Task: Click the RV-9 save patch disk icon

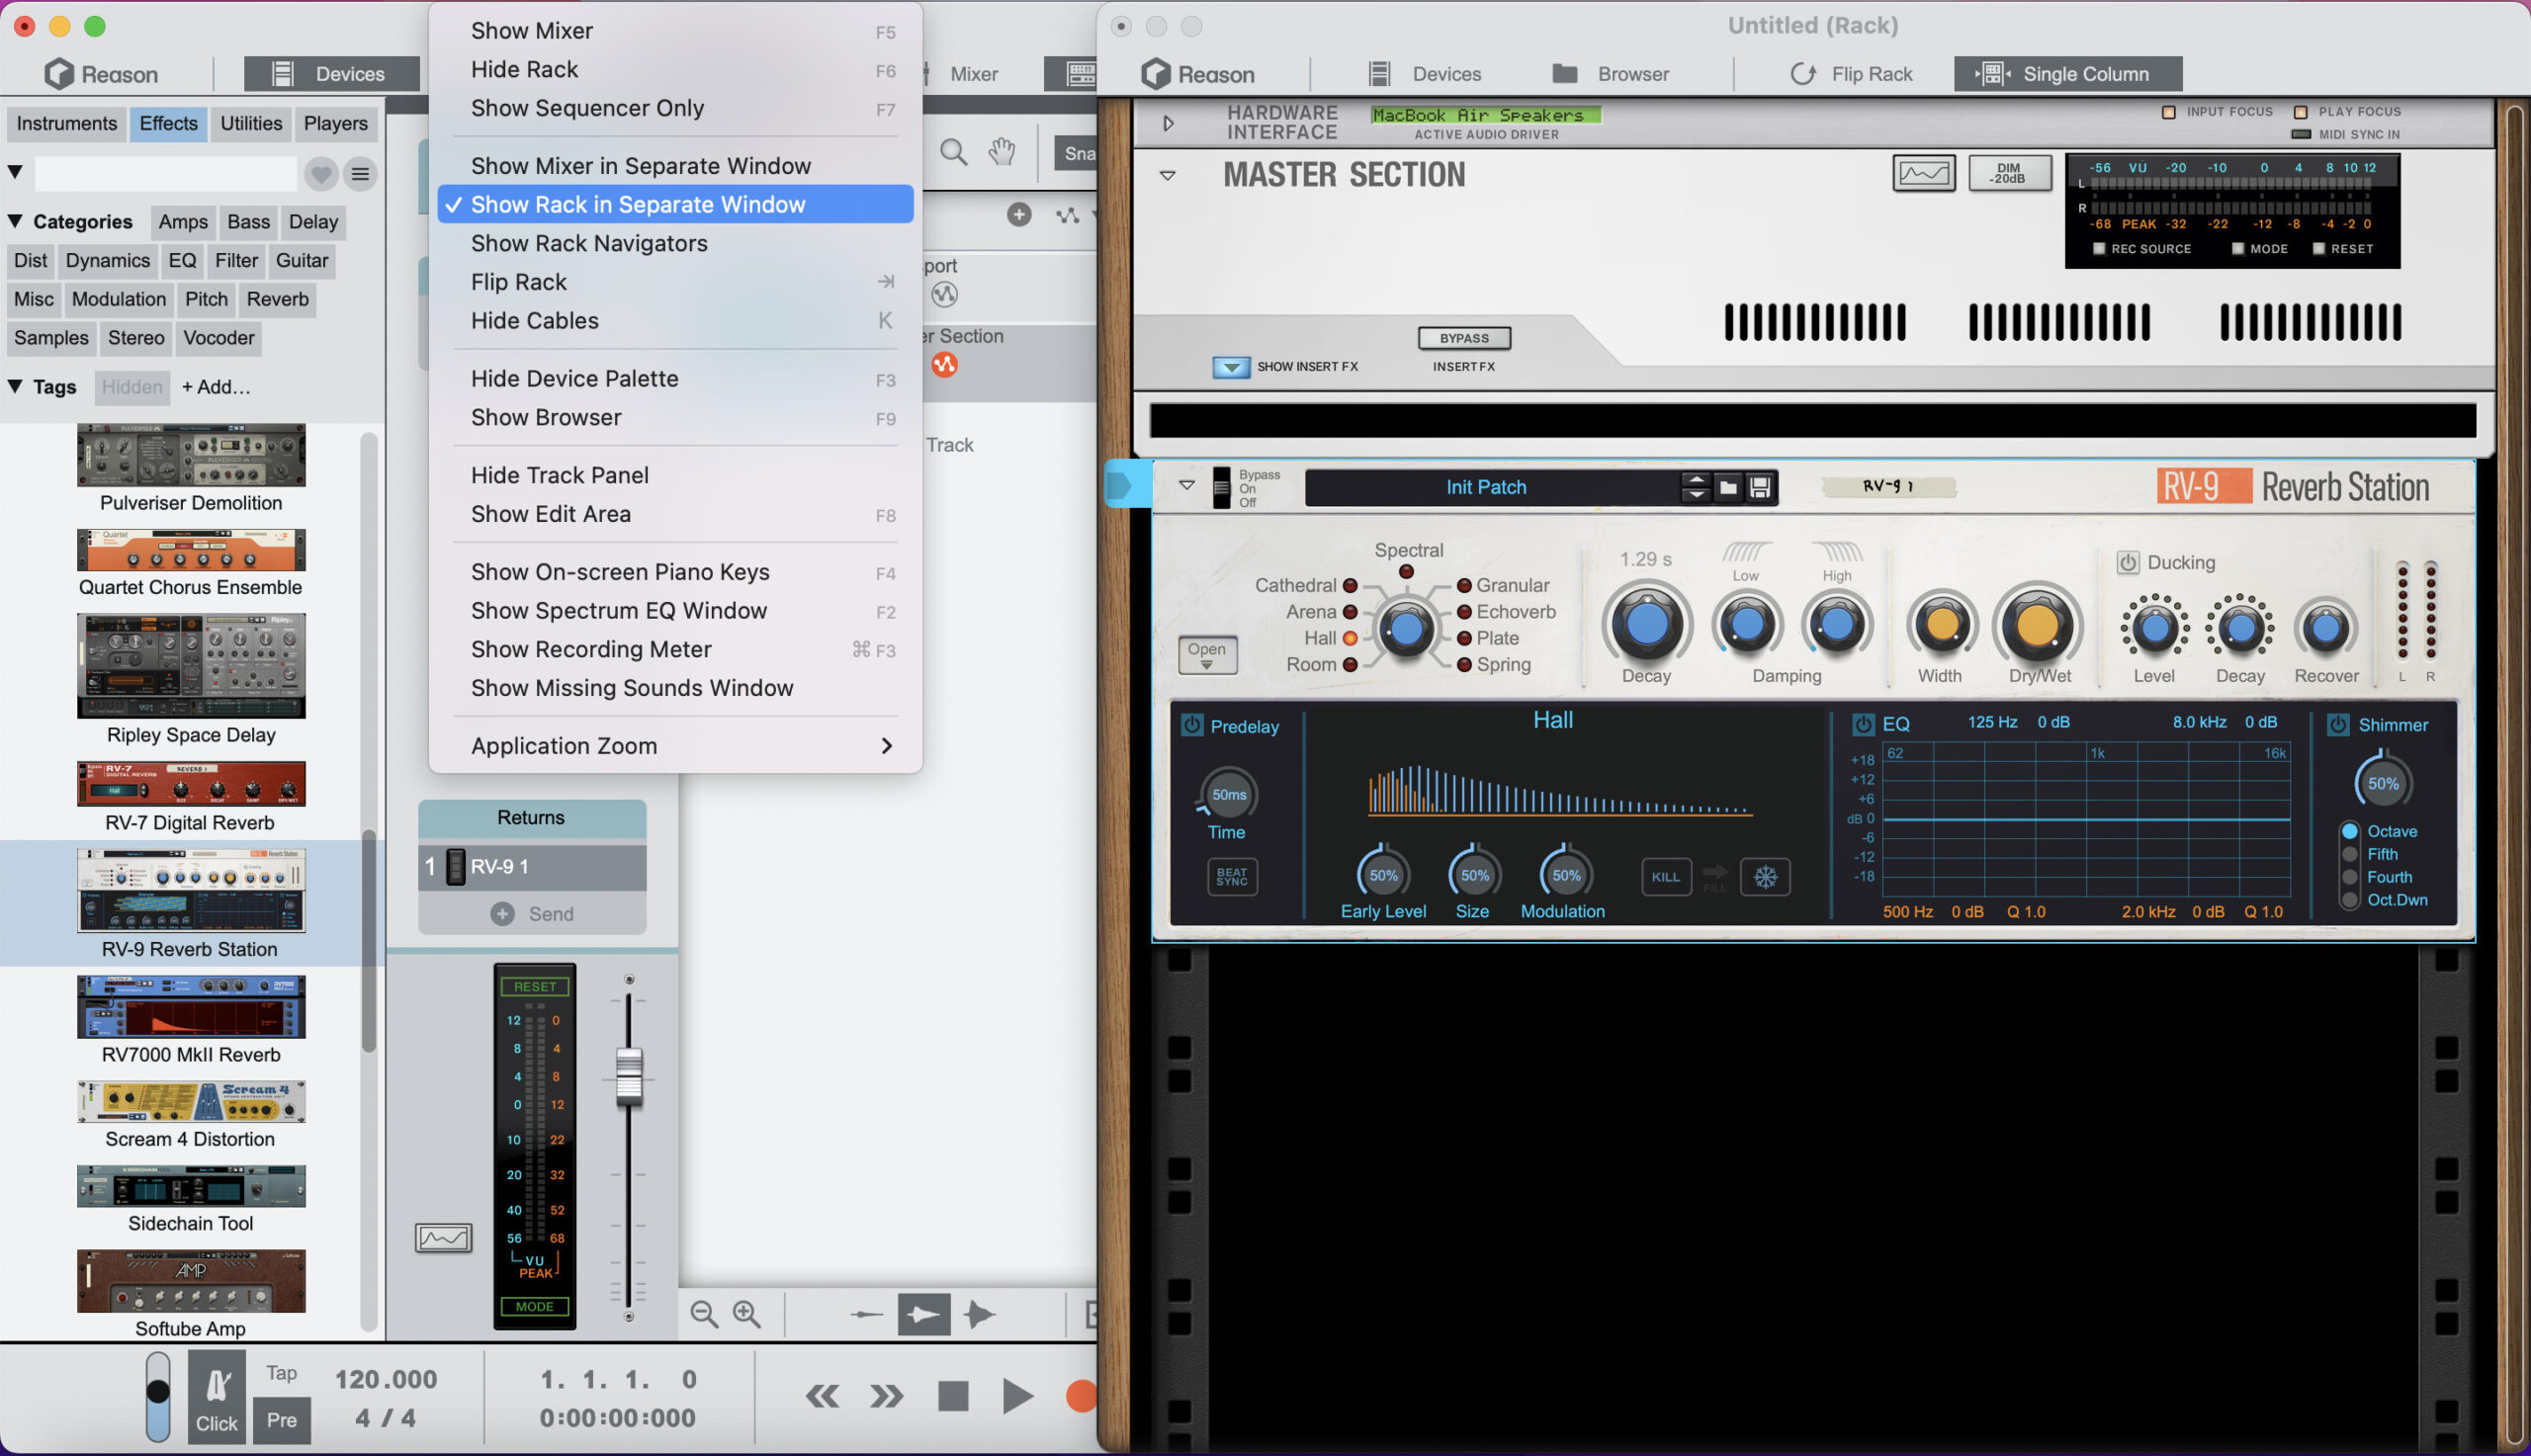Action: pyautogui.click(x=1760, y=487)
